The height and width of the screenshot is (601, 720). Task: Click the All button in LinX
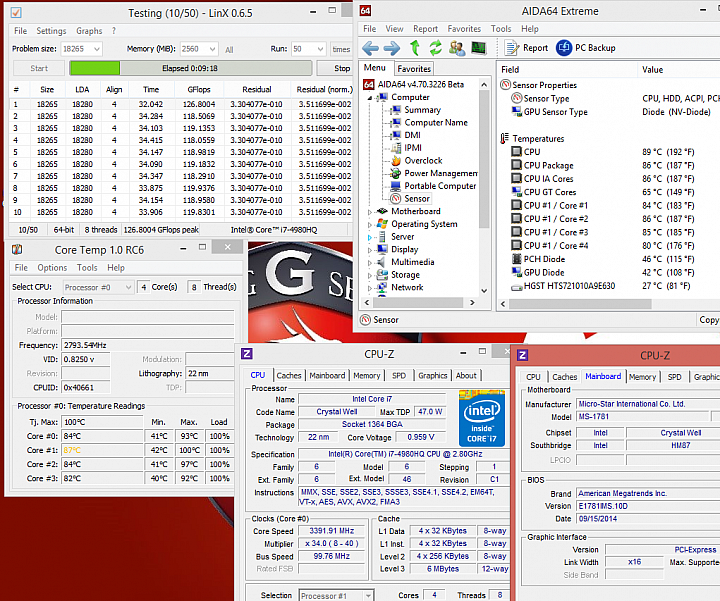pyautogui.click(x=229, y=50)
